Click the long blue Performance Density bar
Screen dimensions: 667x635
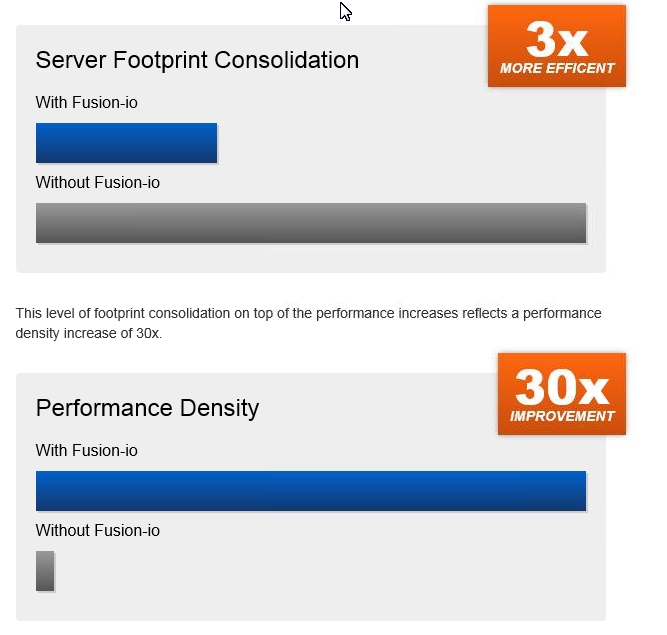(x=311, y=491)
